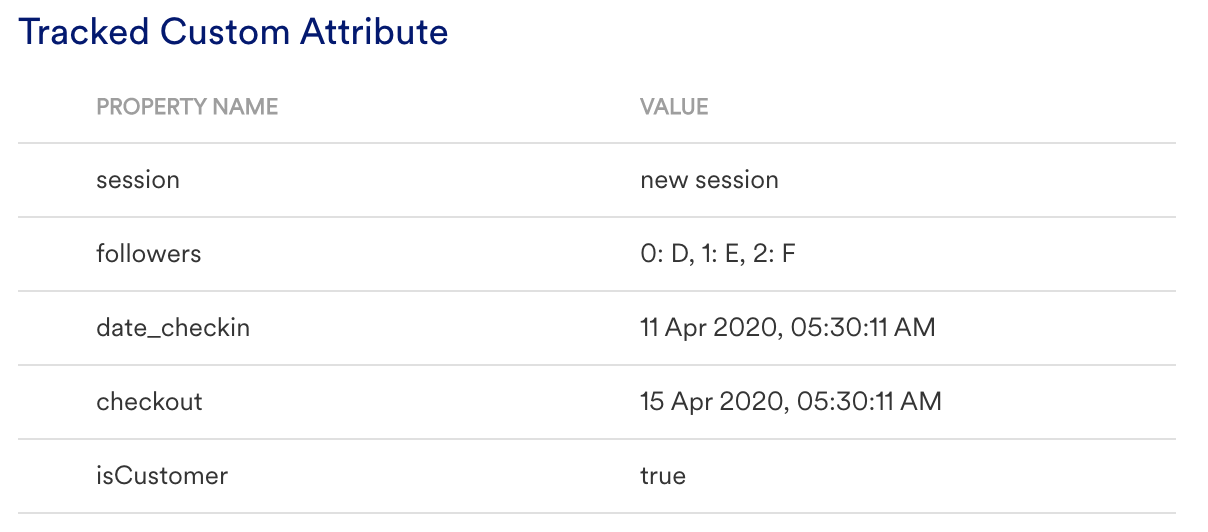This screenshot has height=532, width=1208.
Task: Click the 15 Apr 2020 date value
Action: [790, 402]
